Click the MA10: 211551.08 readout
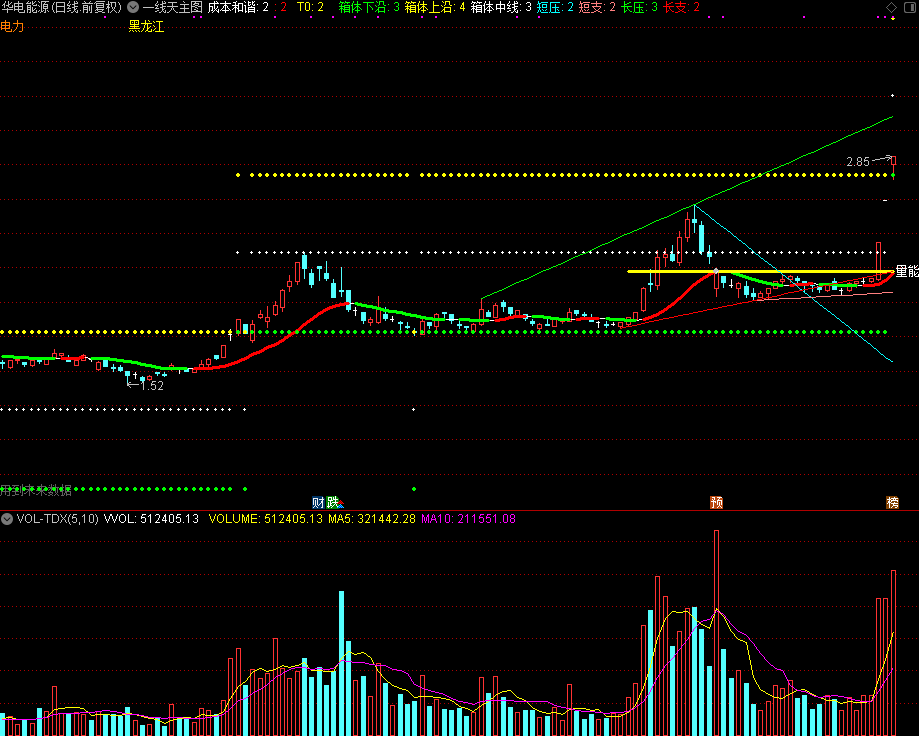 pos(468,519)
